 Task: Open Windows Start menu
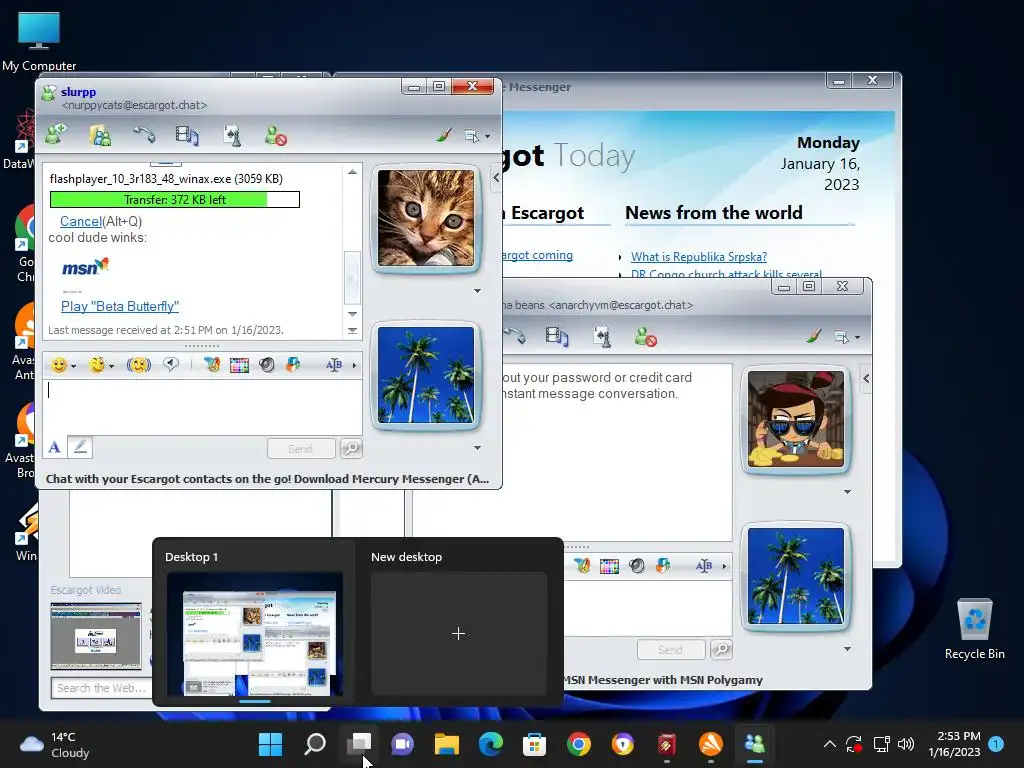(270, 744)
